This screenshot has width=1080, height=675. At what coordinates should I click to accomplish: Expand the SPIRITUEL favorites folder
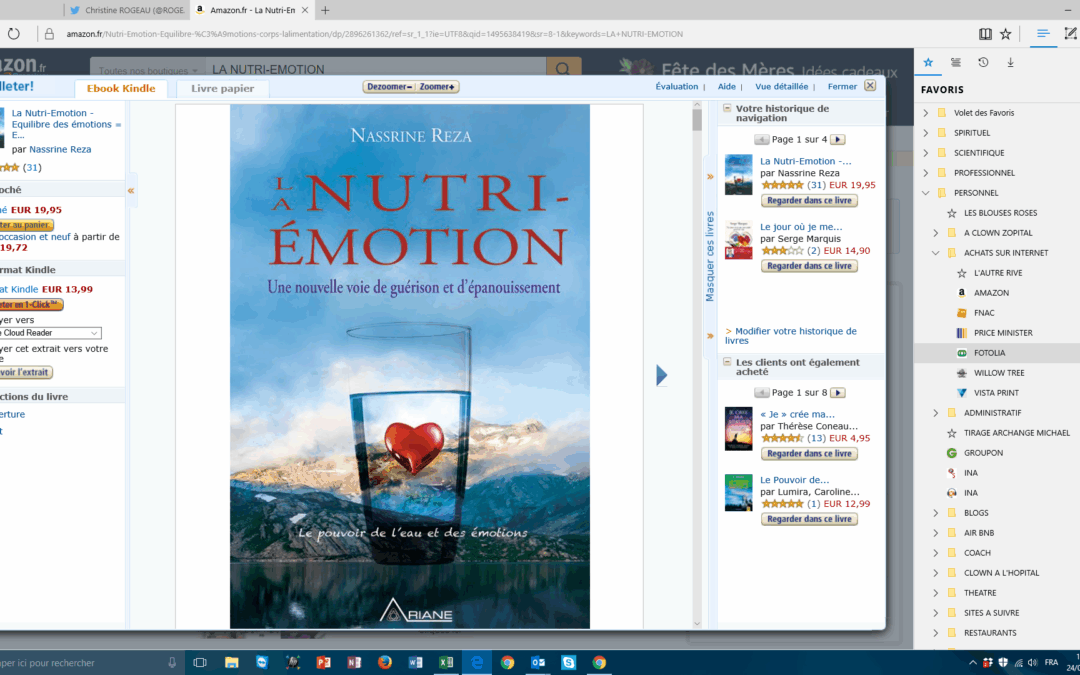pyautogui.click(x=926, y=133)
